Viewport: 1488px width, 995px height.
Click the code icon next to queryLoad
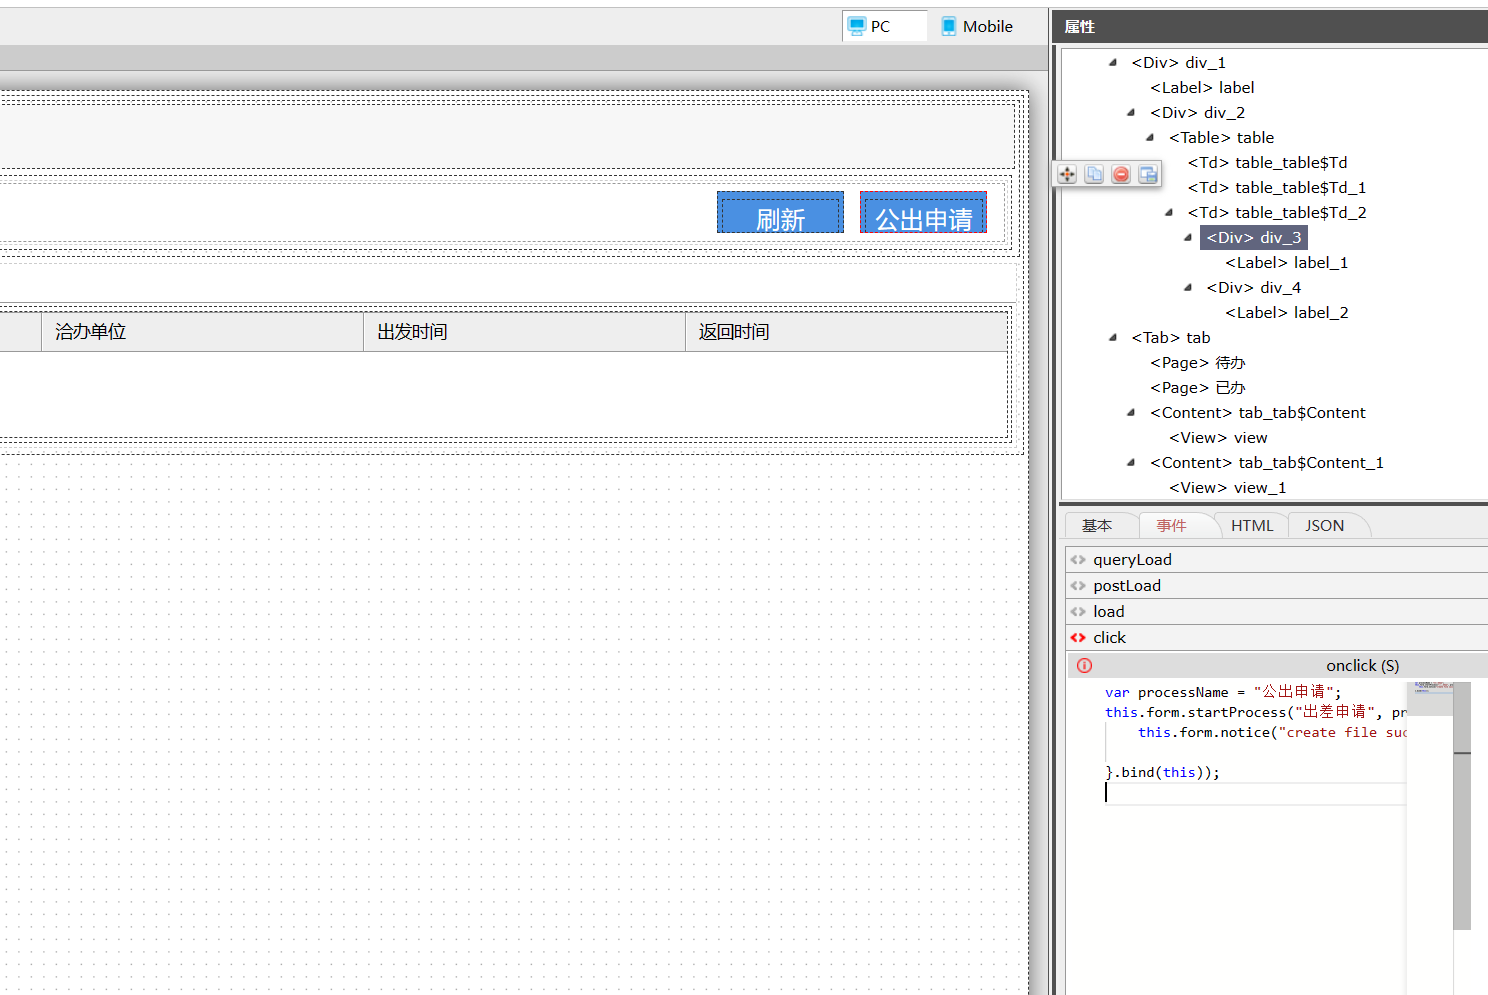pos(1078,560)
